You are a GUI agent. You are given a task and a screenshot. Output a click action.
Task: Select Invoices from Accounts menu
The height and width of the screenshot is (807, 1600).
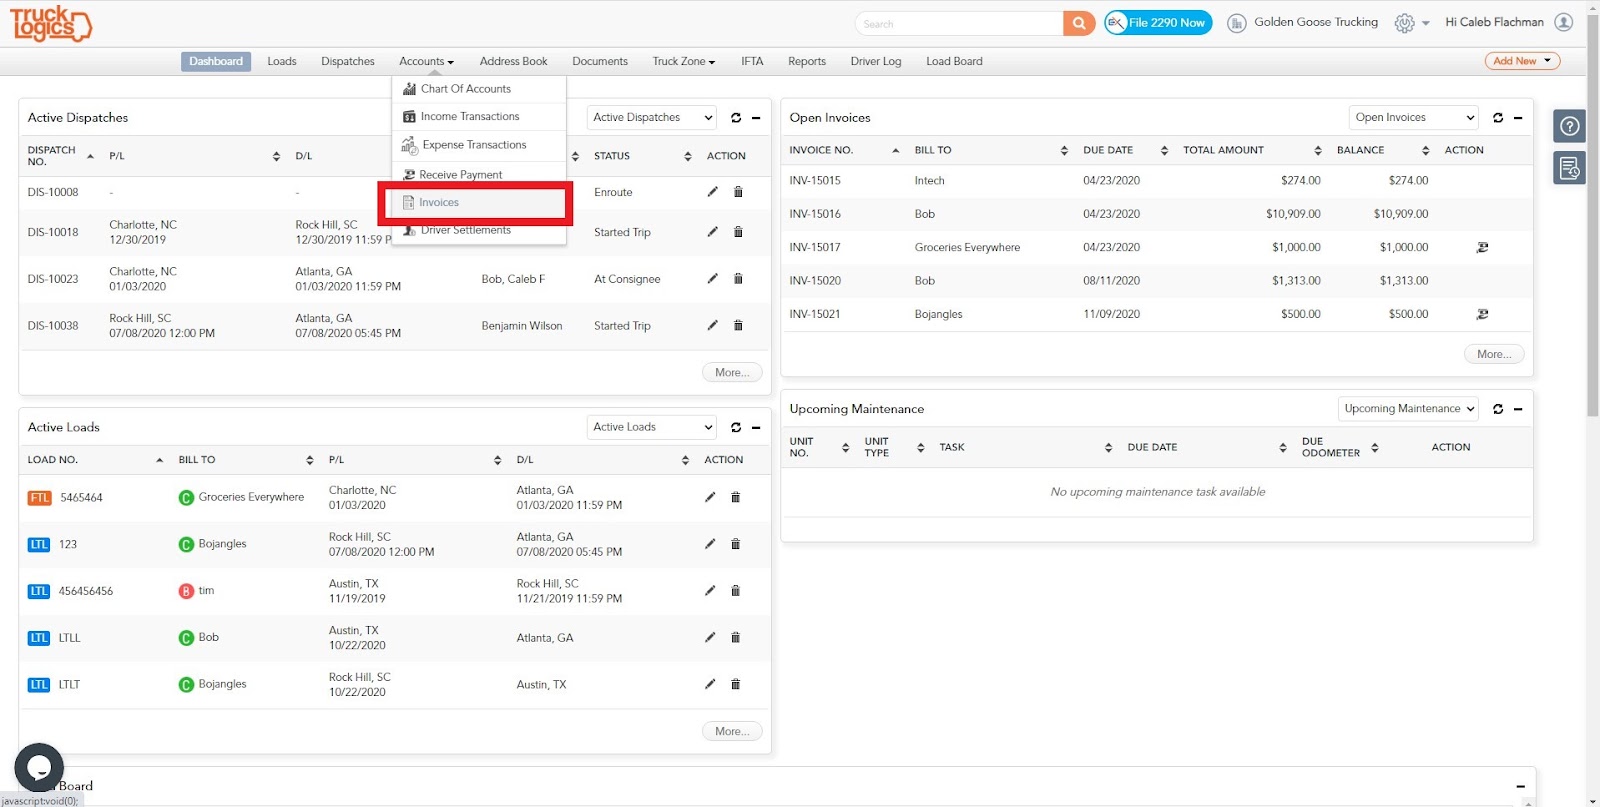click(476, 203)
